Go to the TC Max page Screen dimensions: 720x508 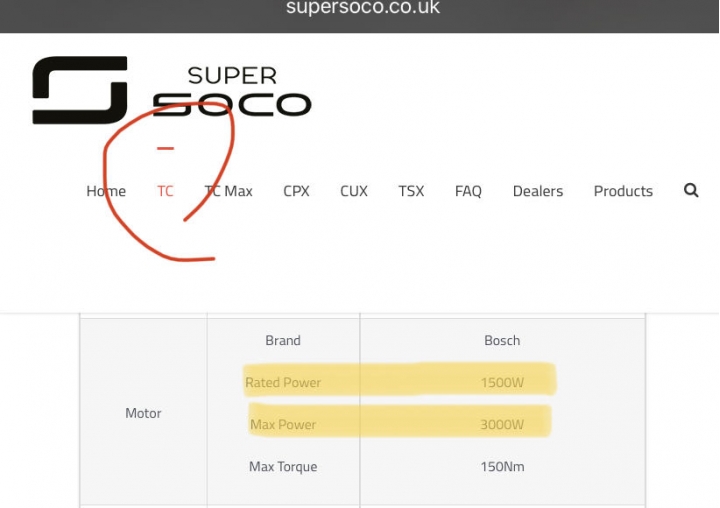click(x=229, y=191)
